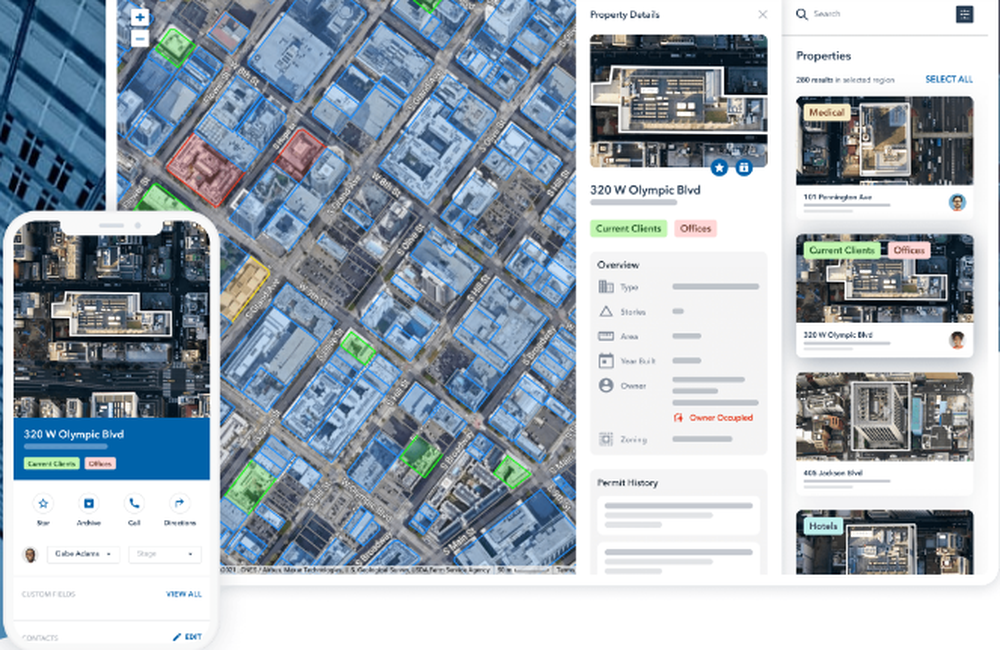
Task: Click Current Clients tag in Property Details
Action: point(628,228)
